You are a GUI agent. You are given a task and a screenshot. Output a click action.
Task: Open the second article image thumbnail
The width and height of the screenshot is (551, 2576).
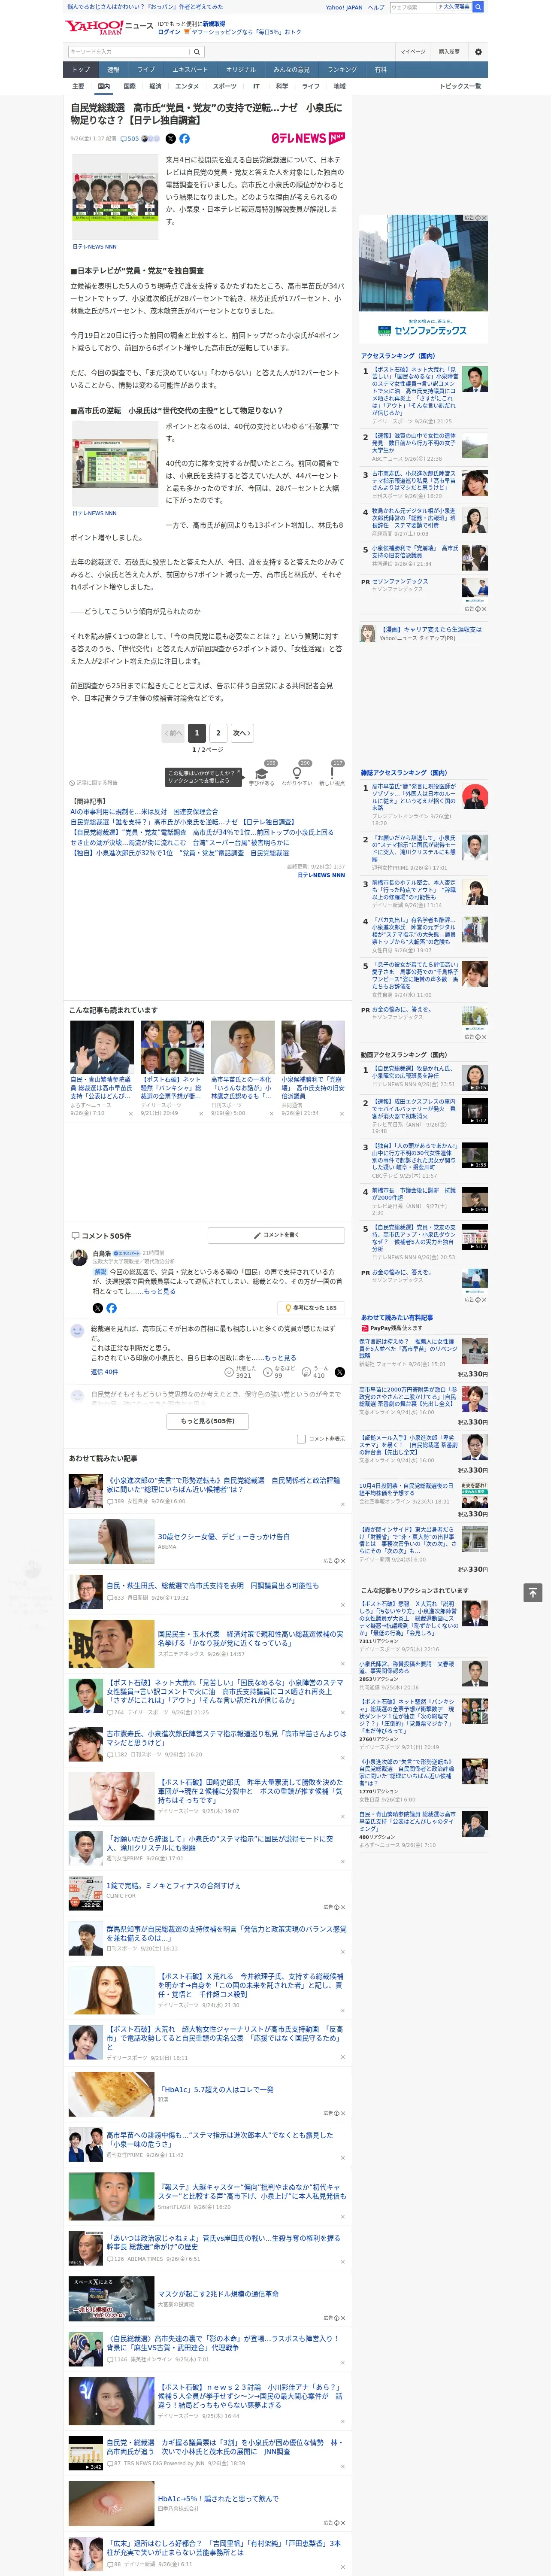[x=115, y=465]
